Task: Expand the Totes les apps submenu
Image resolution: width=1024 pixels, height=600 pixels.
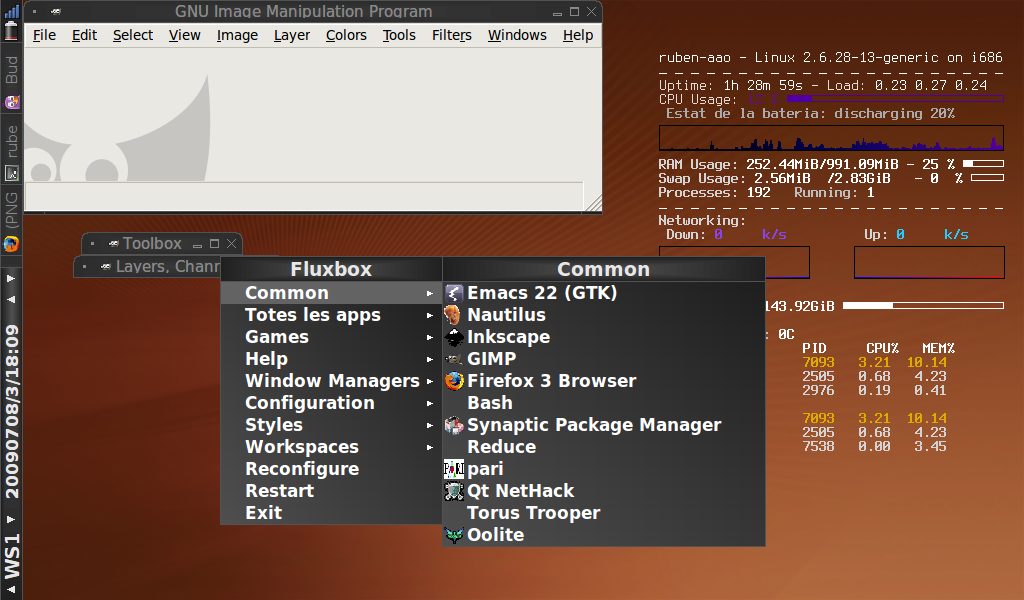Action: coord(332,315)
